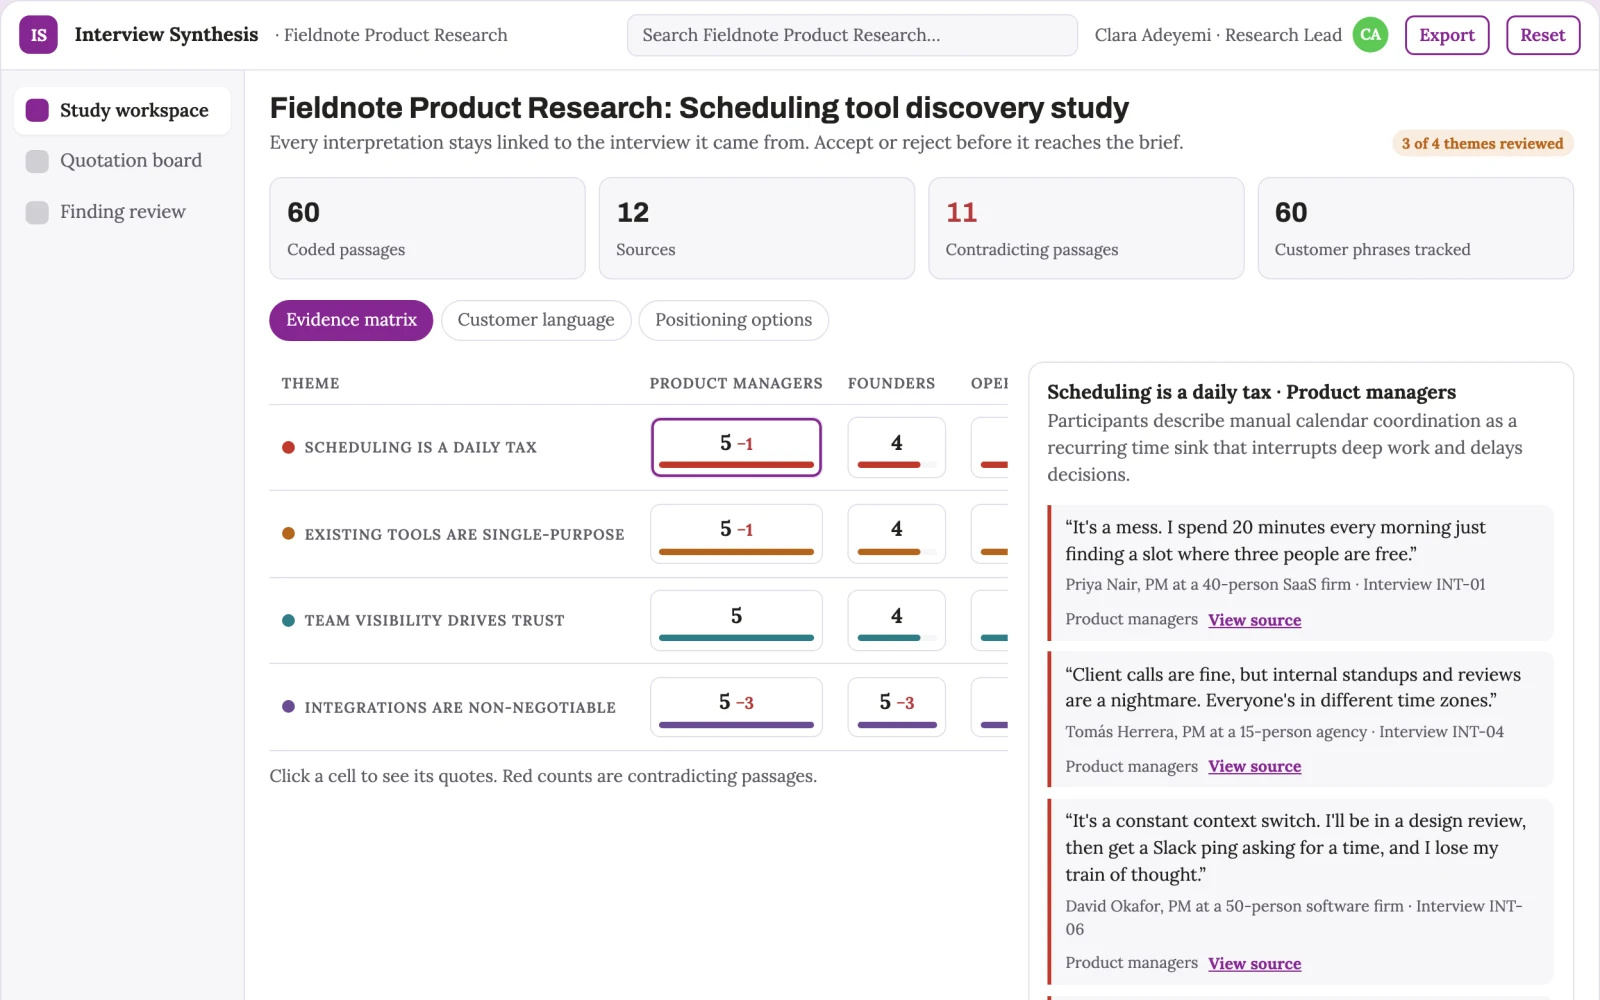View source for David Okafor quote
The image size is (1600, 1000).
1254,964
